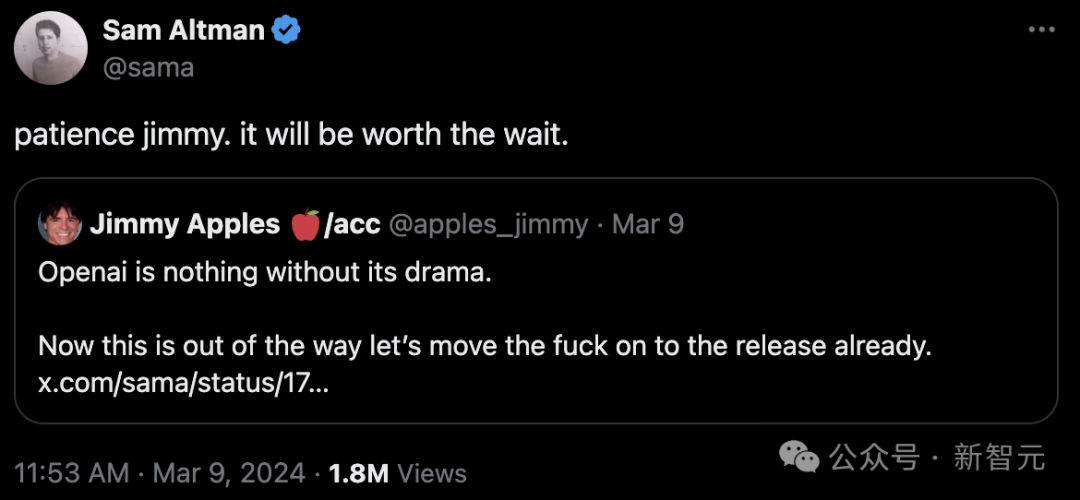Click the Mar 9 quoted tweet date
Image resolution: width=1080 pixels, height=500 pixels.
tap(647, 225)
